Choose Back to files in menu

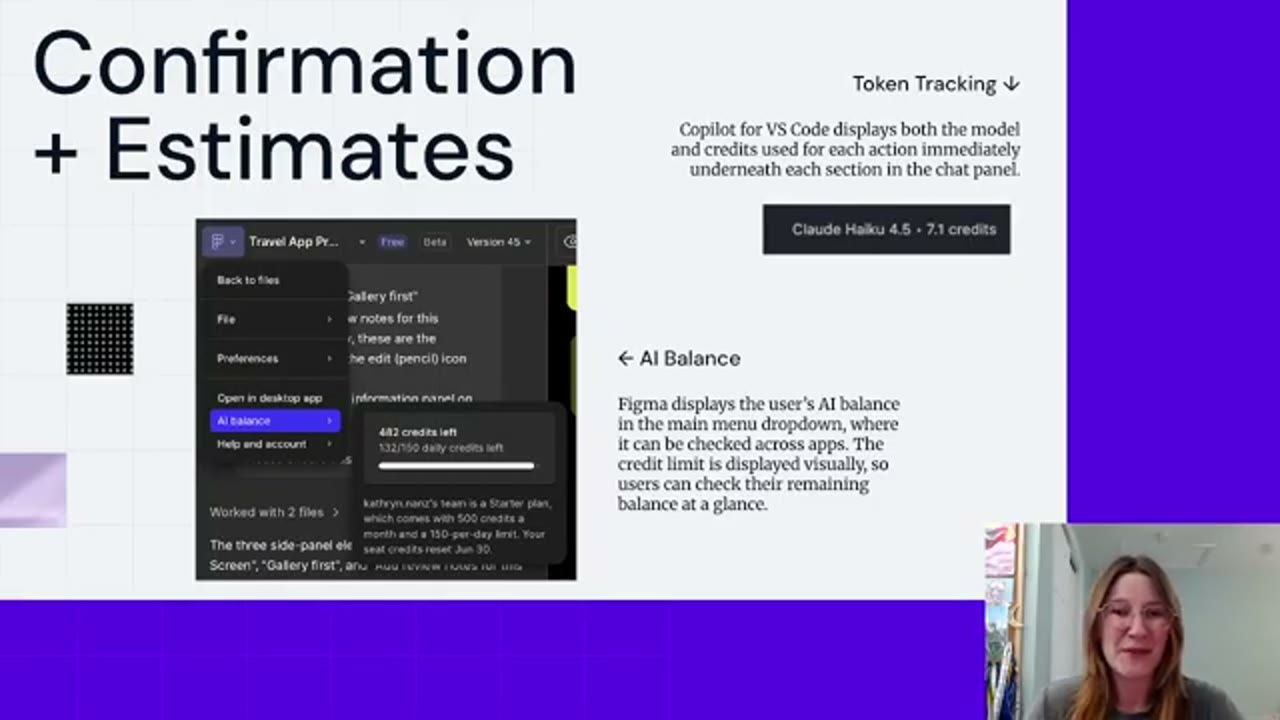click(248, 280)
